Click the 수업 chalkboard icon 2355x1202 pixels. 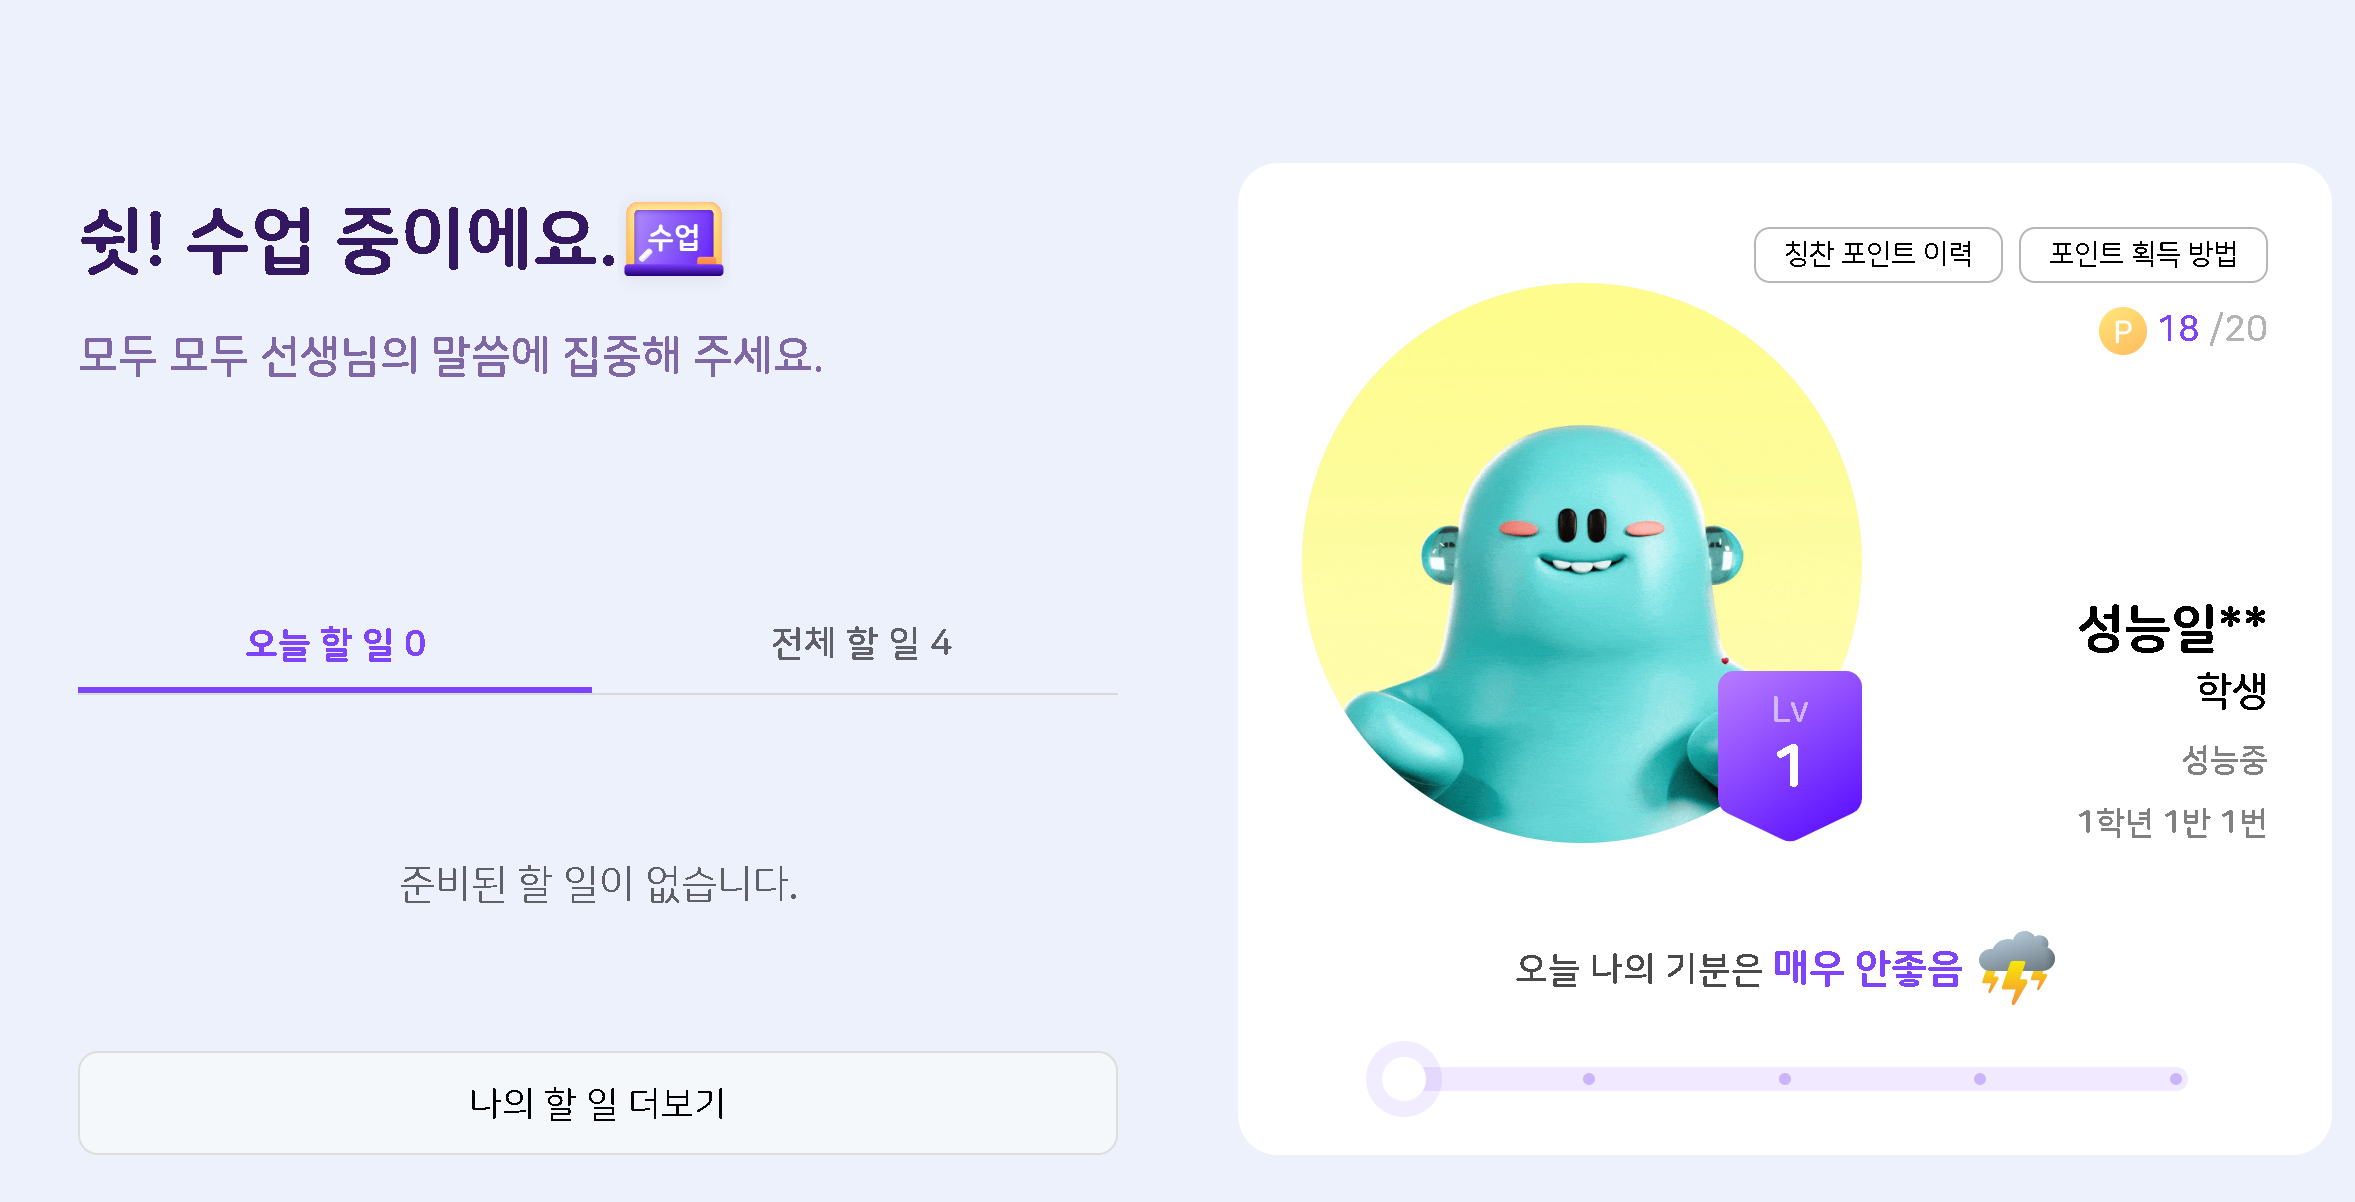tap(673, 239)
